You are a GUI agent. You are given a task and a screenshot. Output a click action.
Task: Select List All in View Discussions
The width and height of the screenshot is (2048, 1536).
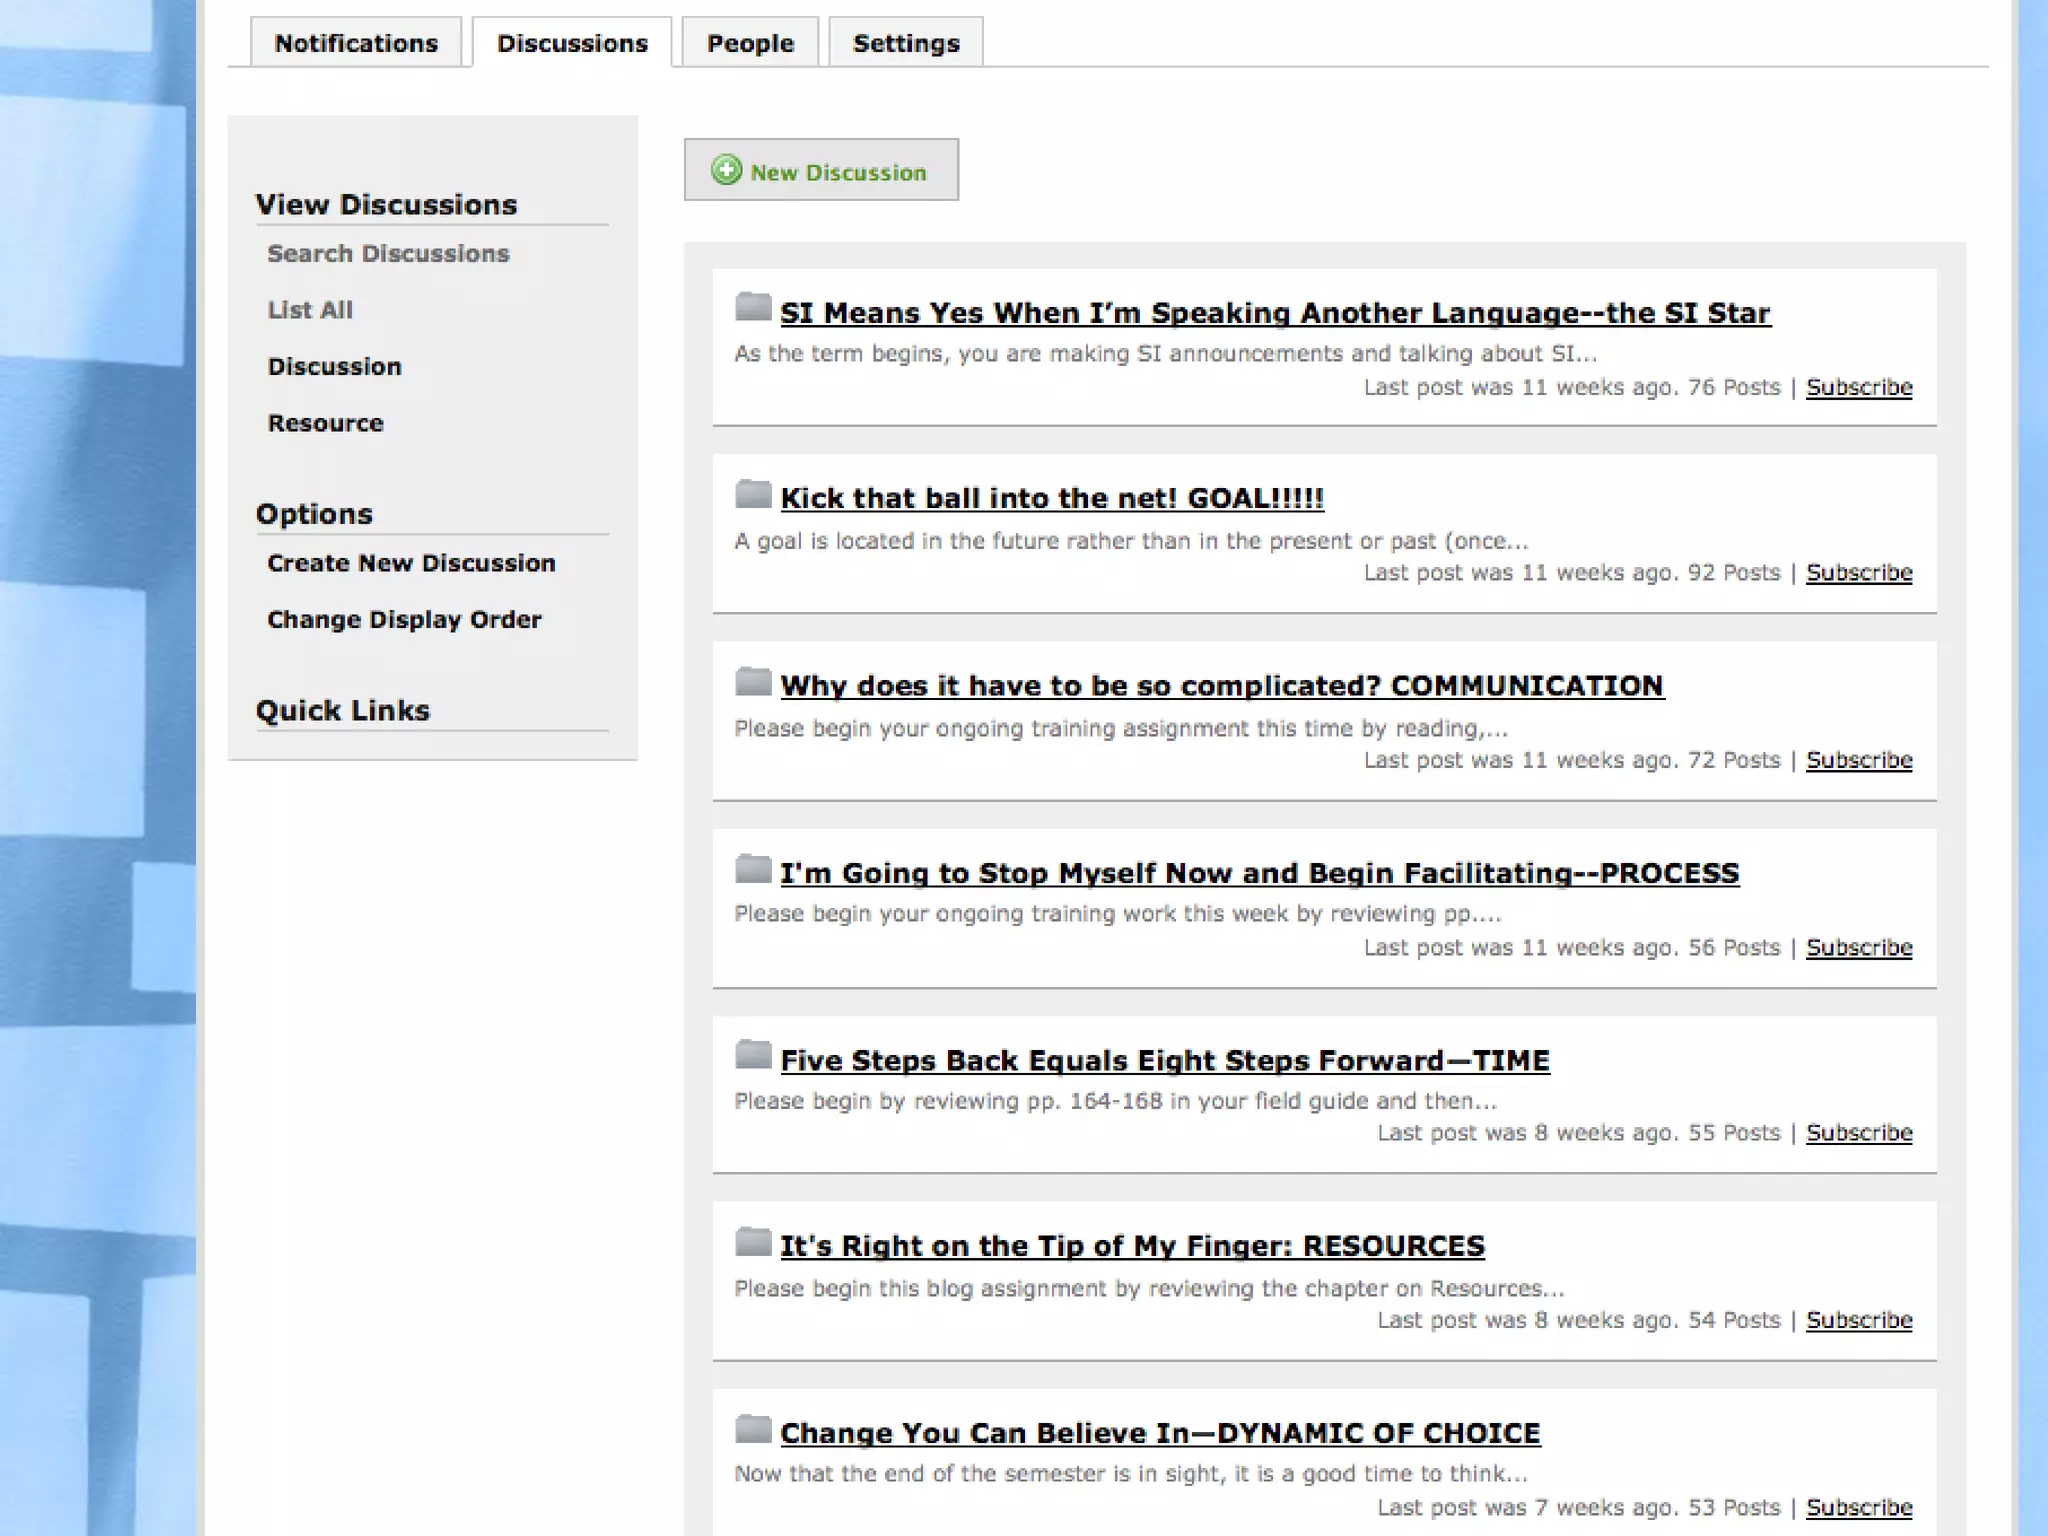tap(310, 310)
